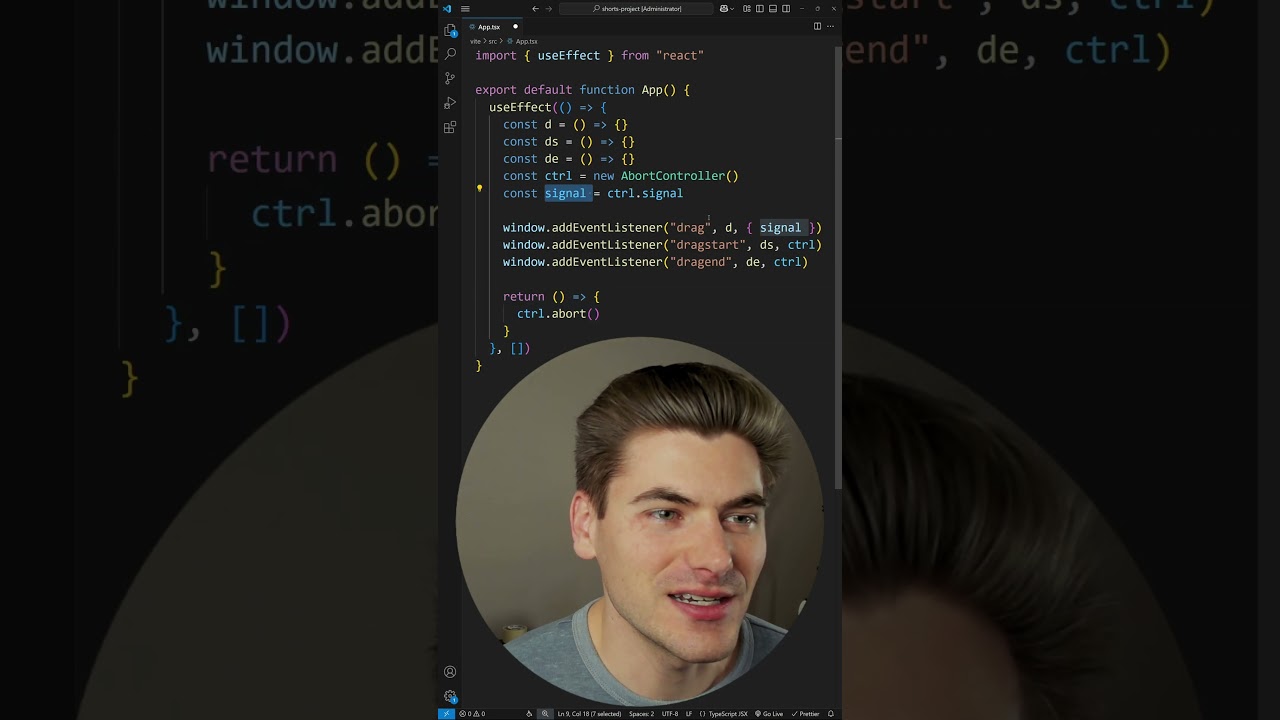Click the word App in function declaration
Screen dimensions: 1280x720
(x=652, y=90)
